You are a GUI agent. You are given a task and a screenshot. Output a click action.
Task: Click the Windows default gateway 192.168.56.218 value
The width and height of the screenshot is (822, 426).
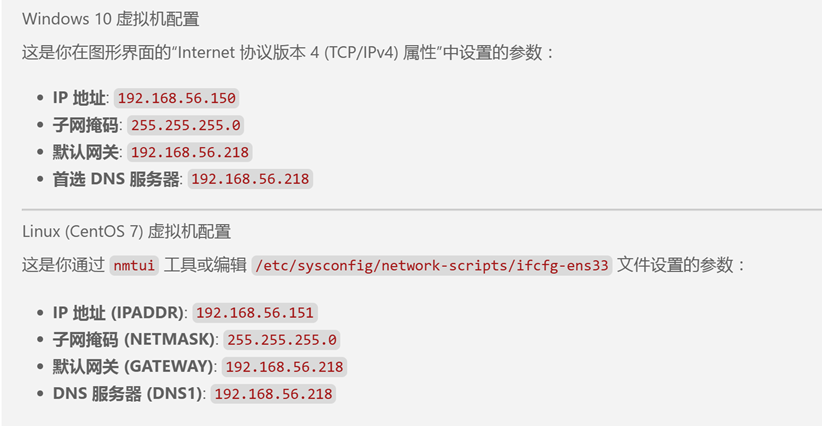coord(190,152)
